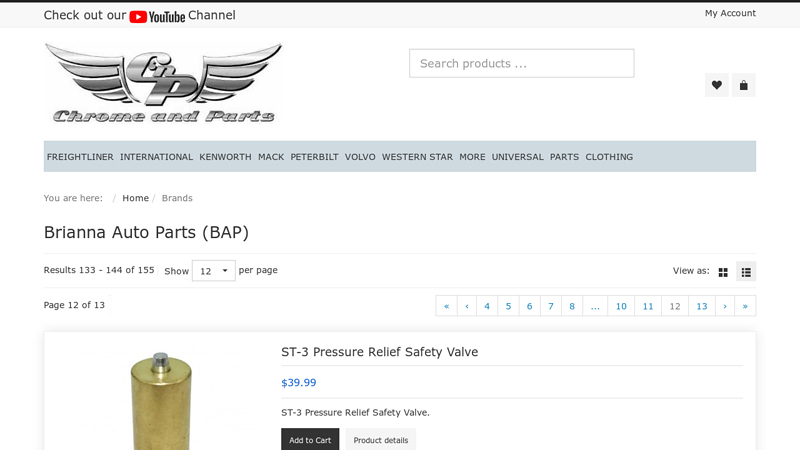Open My Account link

(x=730, y=13)
